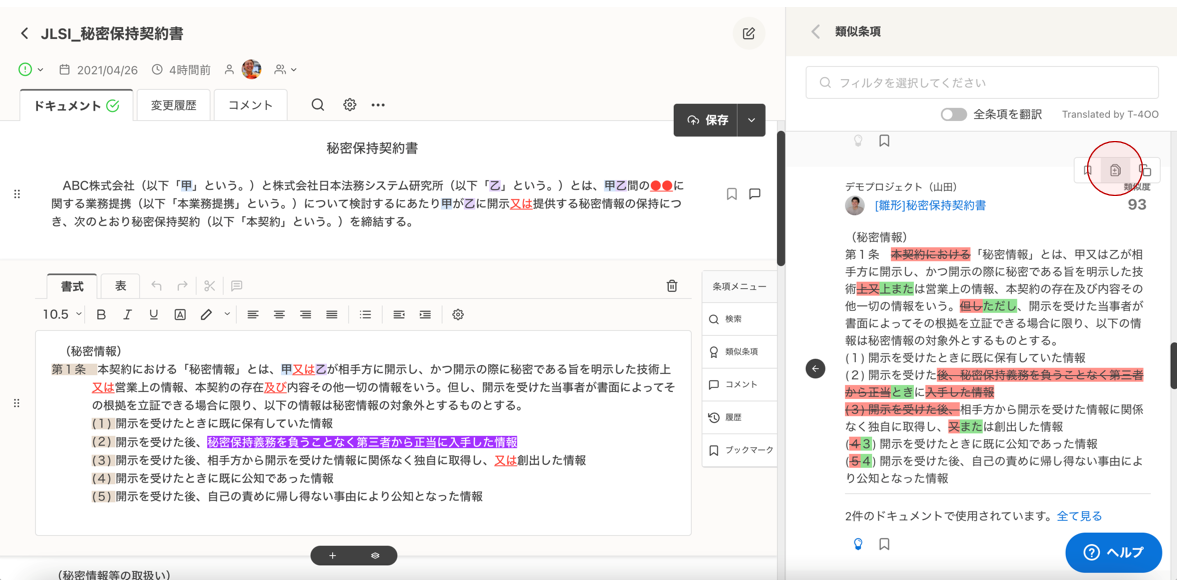Switch to the 変更履歴 tab
Image resolution: width=1179 pixels, height=580 pixels.
coord(174,105)
